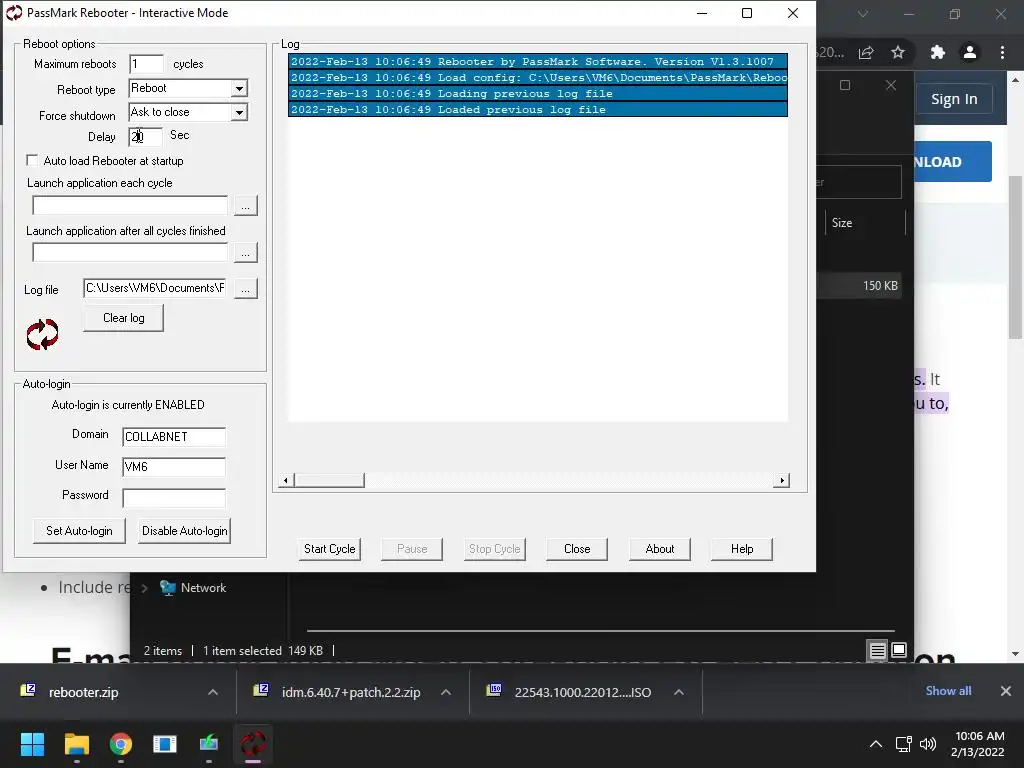Click Disable Auto-login
Viewport: 1024px width, 768px height.
click(x=185, y=531)
